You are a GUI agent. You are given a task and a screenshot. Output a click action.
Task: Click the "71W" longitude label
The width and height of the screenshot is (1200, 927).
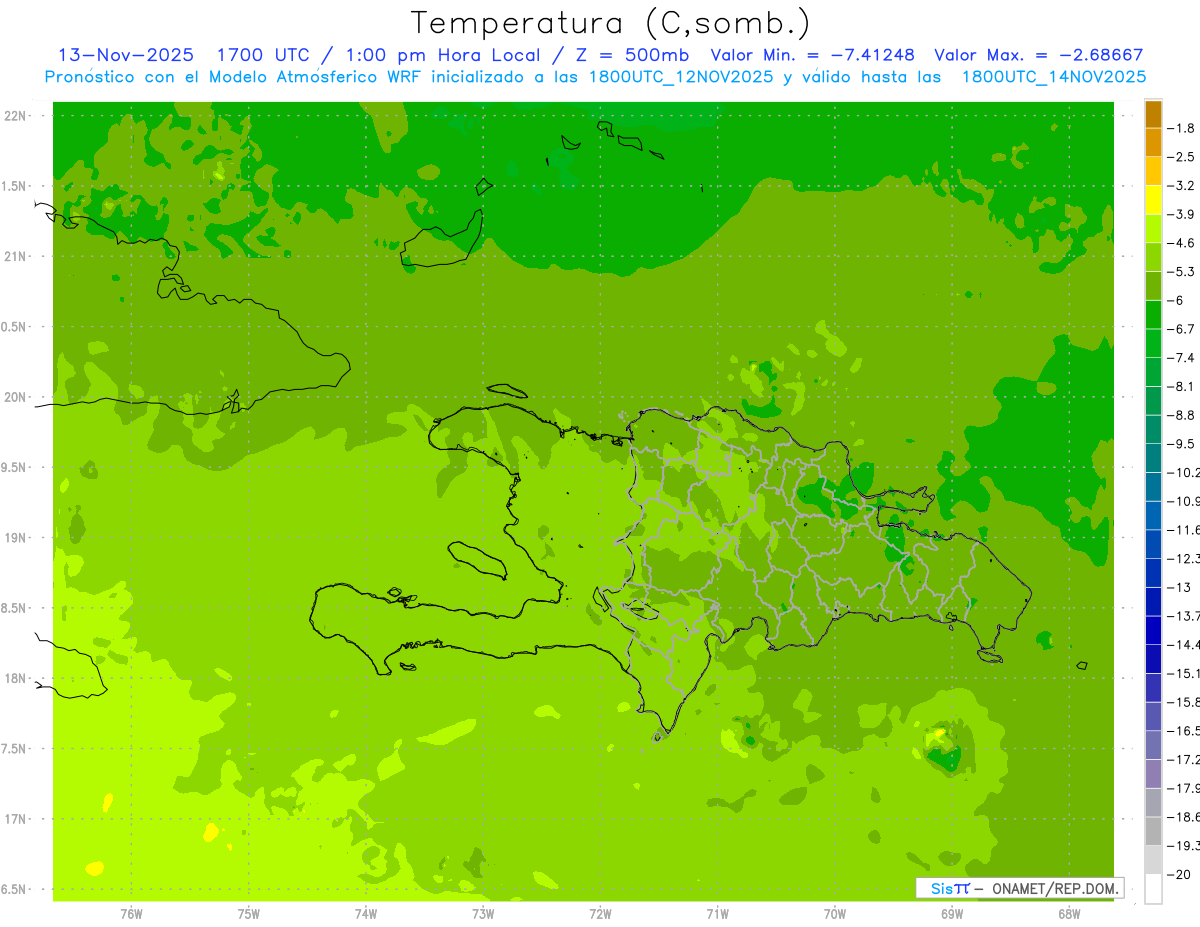pyautogui.click(x=717, y=914)
